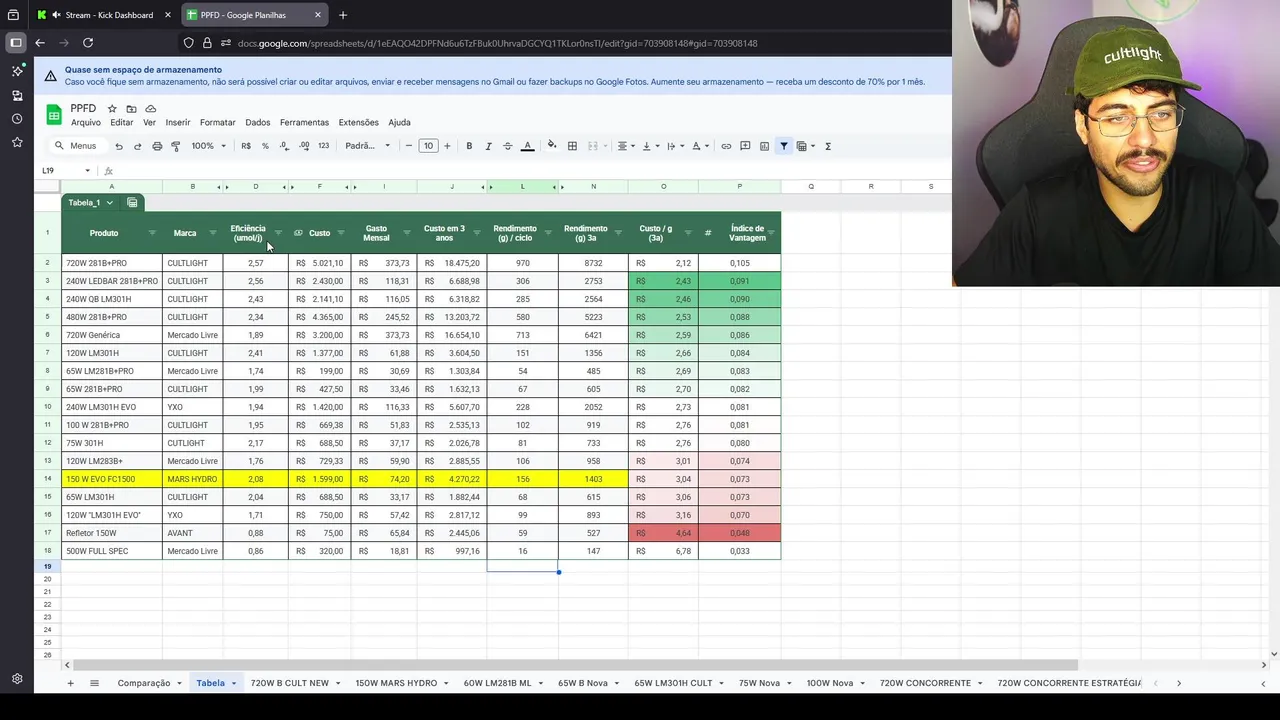
Task: Star the PPFD document
Action: click(x=112, y=108)
